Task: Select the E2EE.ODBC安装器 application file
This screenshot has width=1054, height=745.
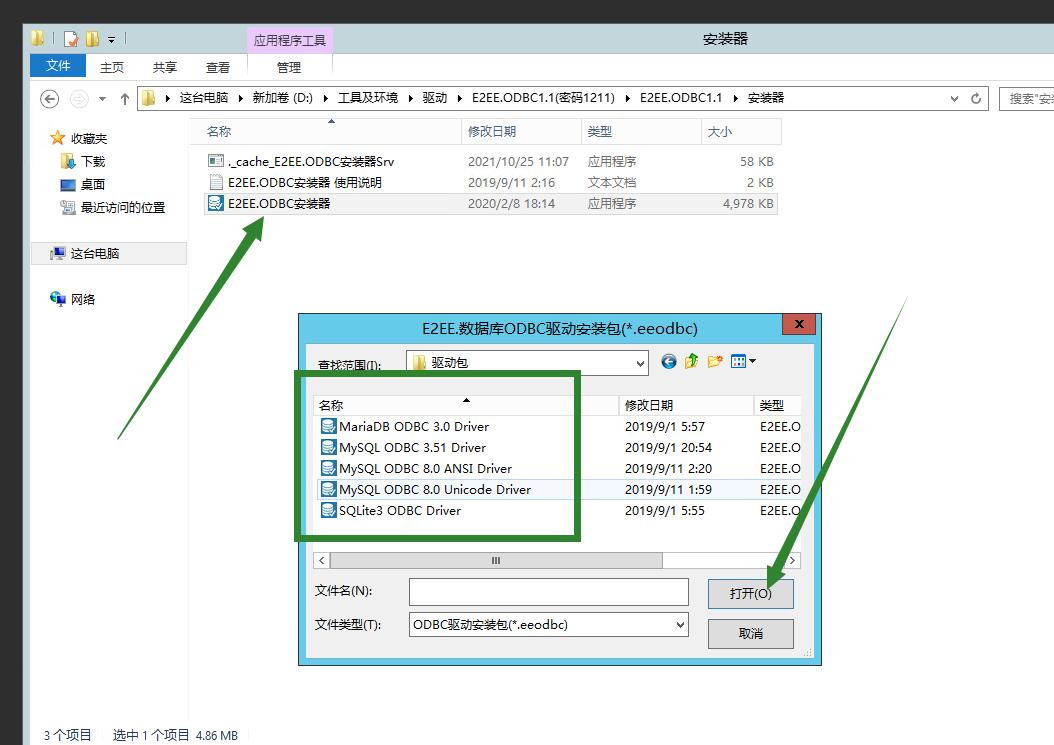Action: click(x=278, y=204)
